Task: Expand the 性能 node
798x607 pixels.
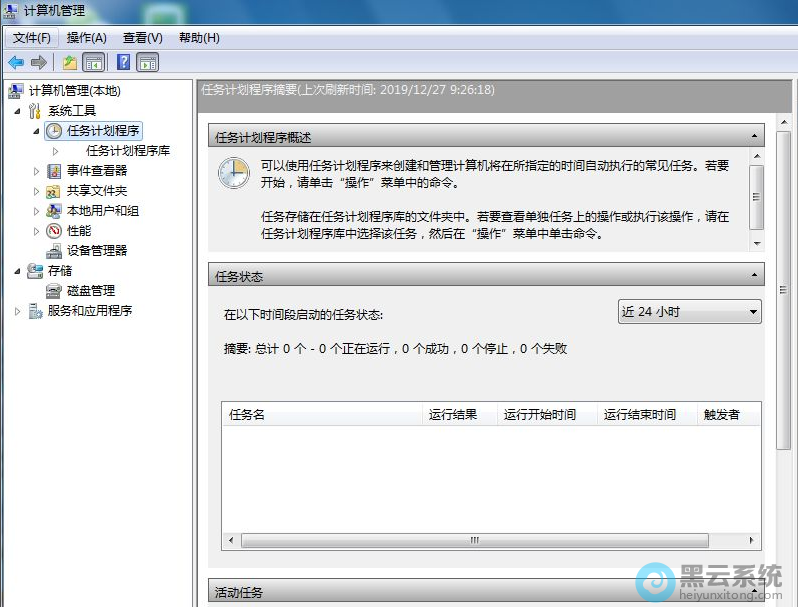Action: 36,232
